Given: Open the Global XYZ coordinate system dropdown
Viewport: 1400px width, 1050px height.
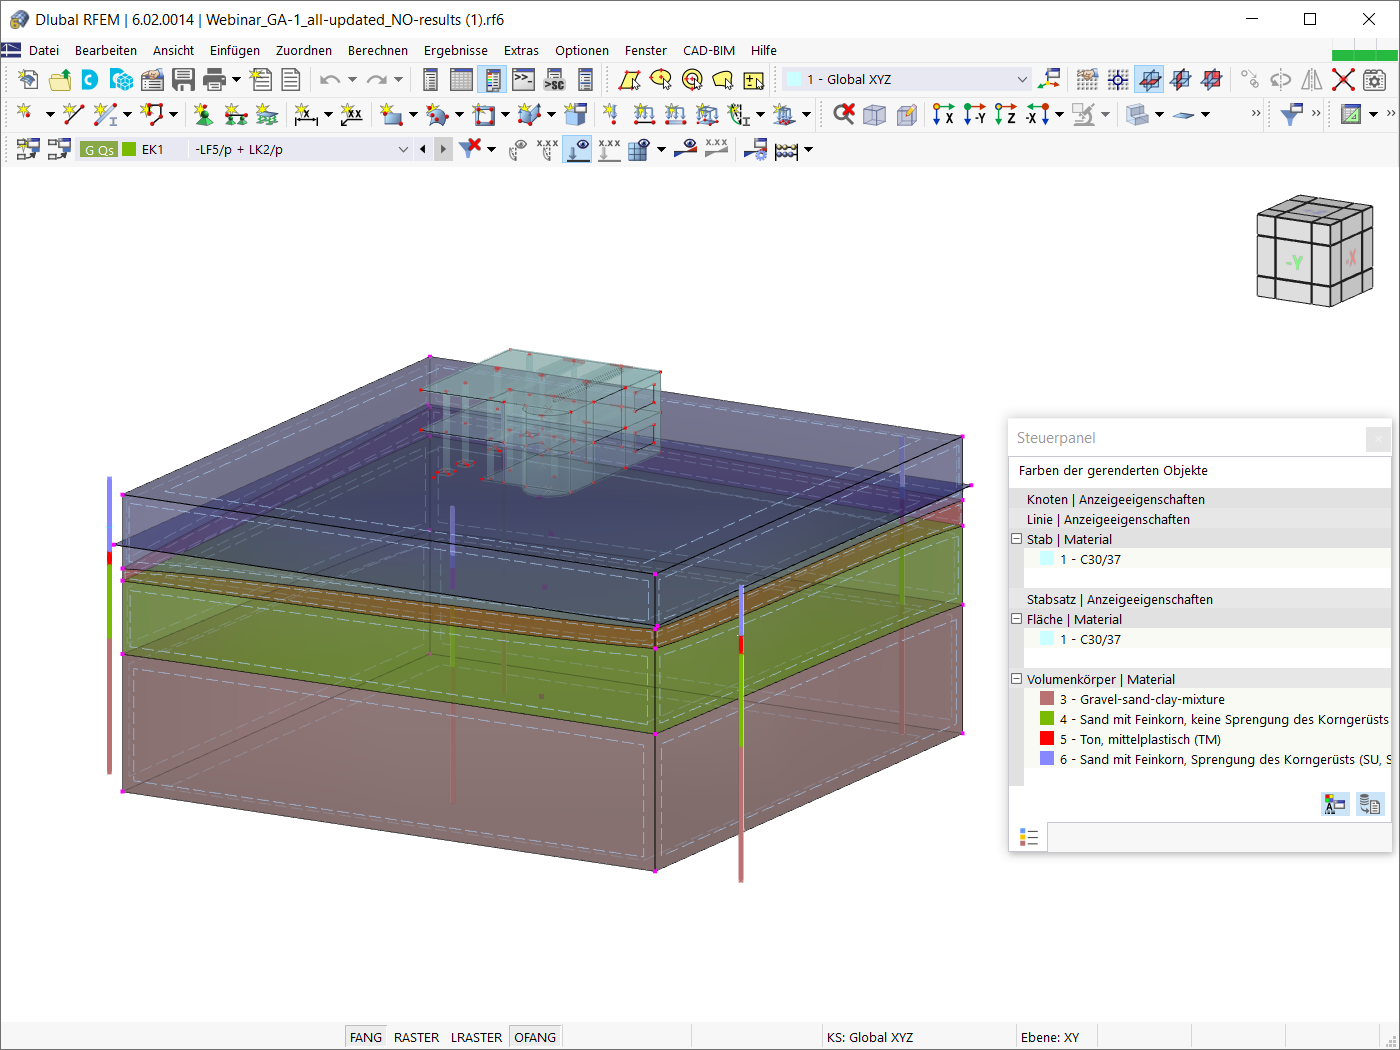Looking at the screenshot, I should [1021, 80].
